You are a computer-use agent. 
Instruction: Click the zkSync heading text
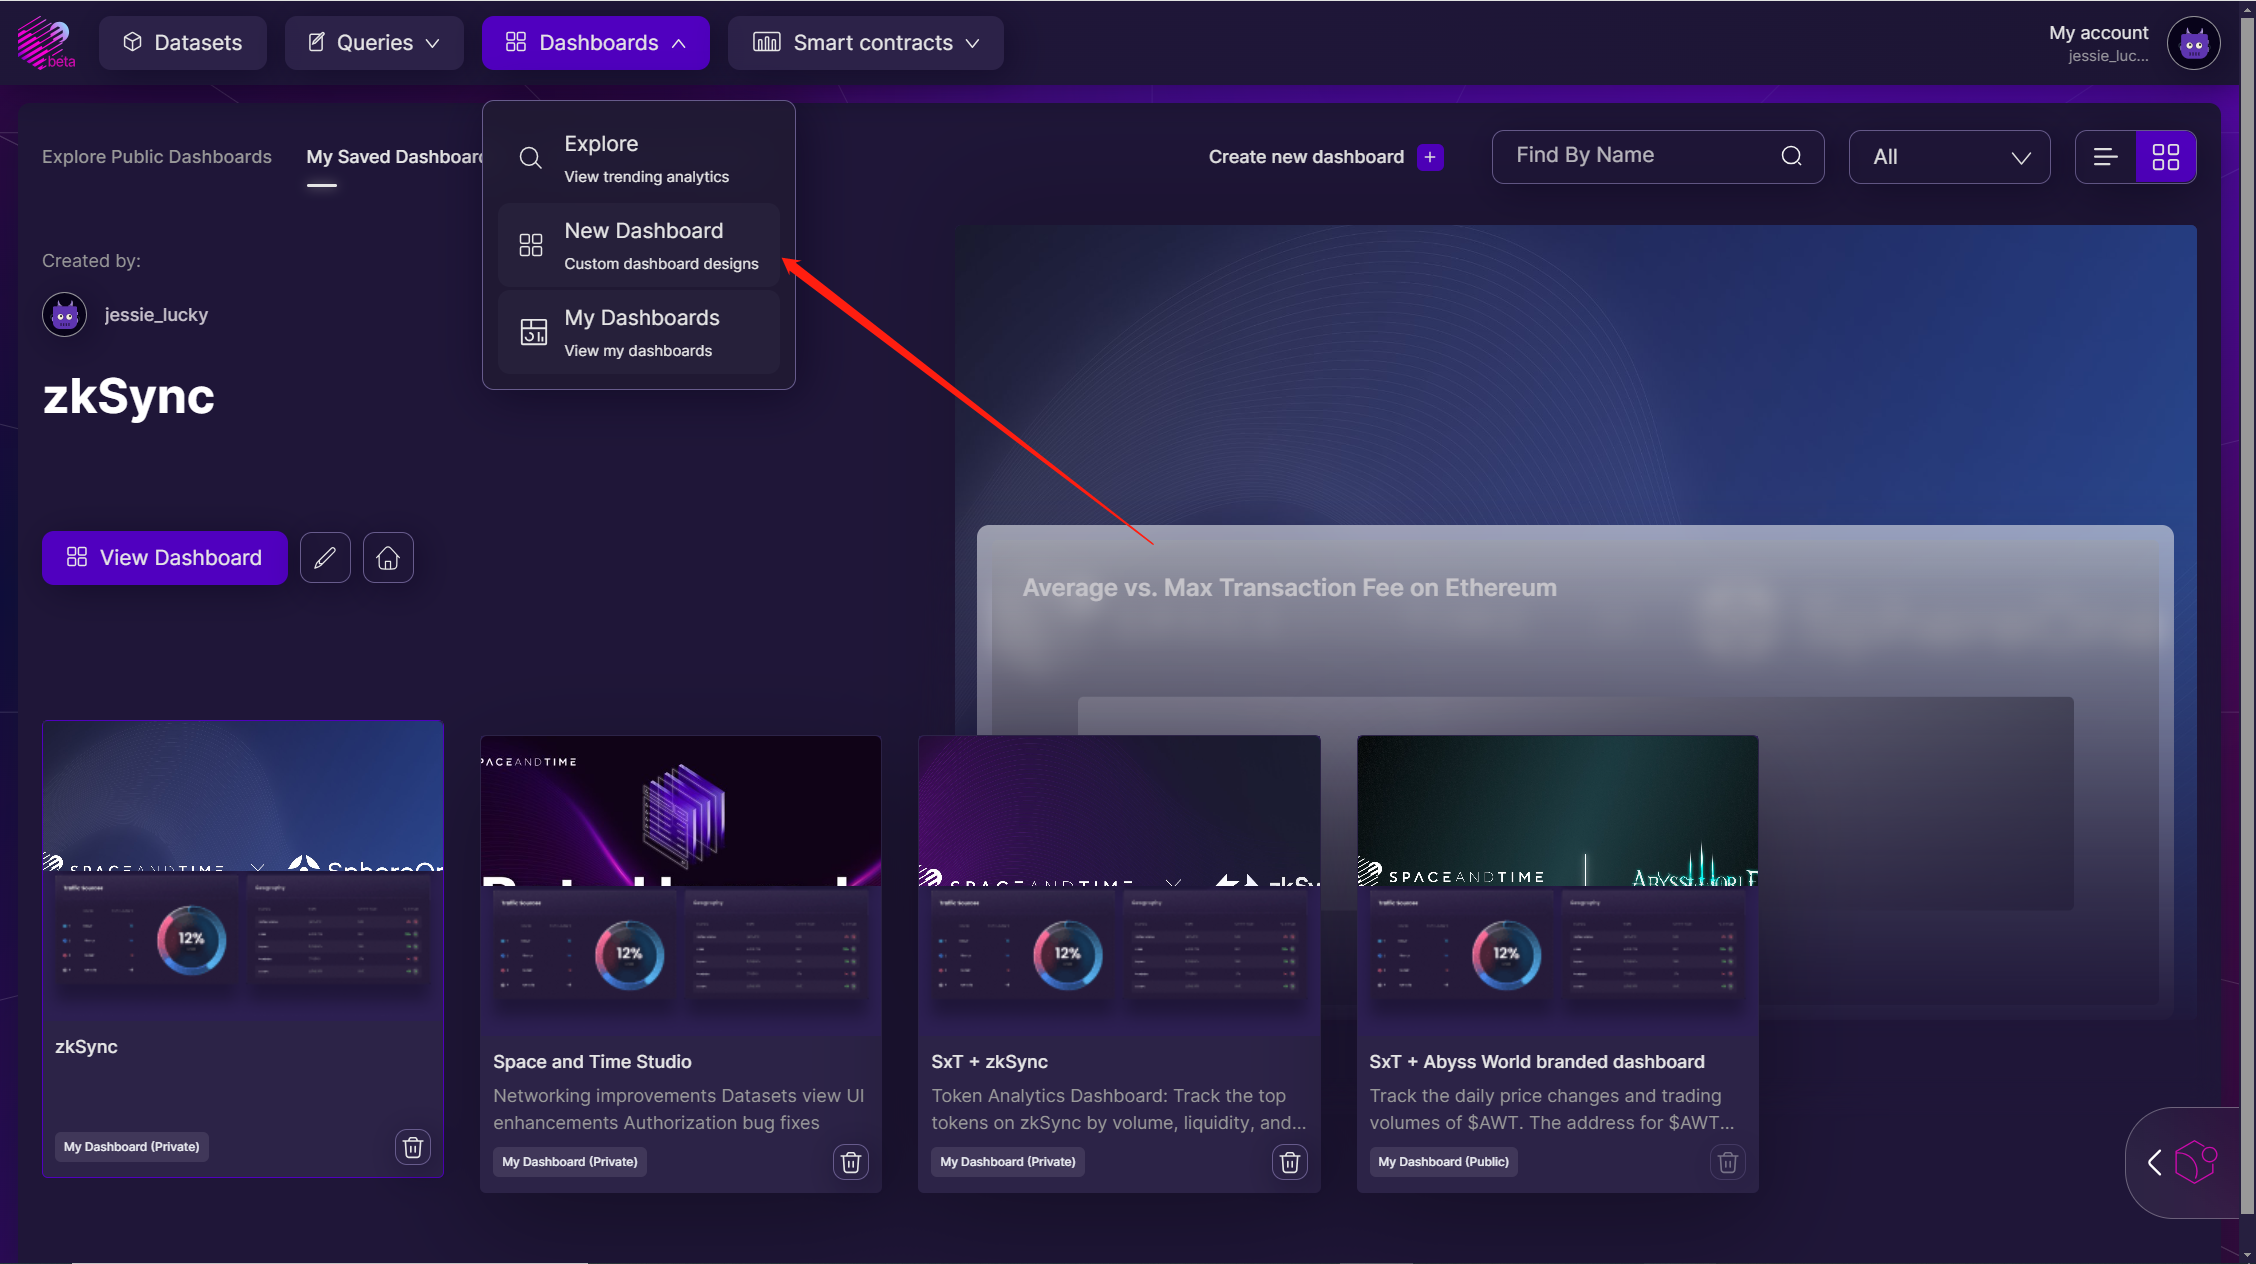pos(129,397)
